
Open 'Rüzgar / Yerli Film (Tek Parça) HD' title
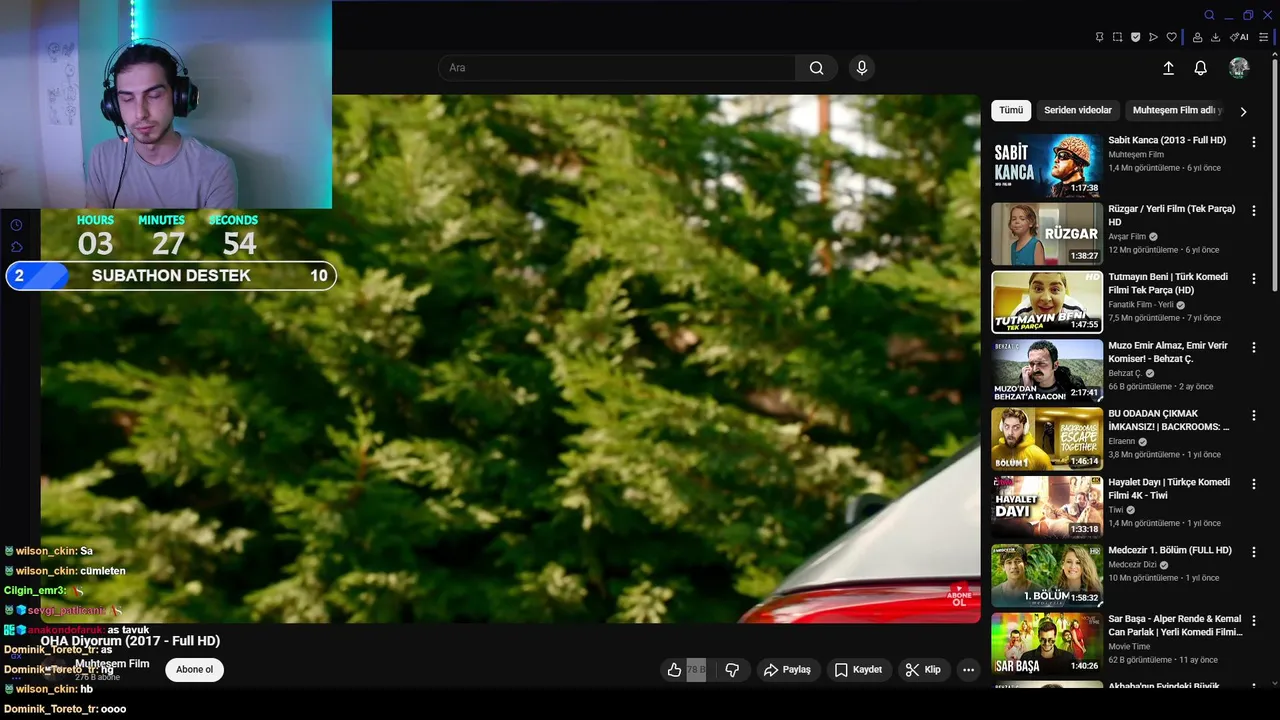coord(1172,215)
